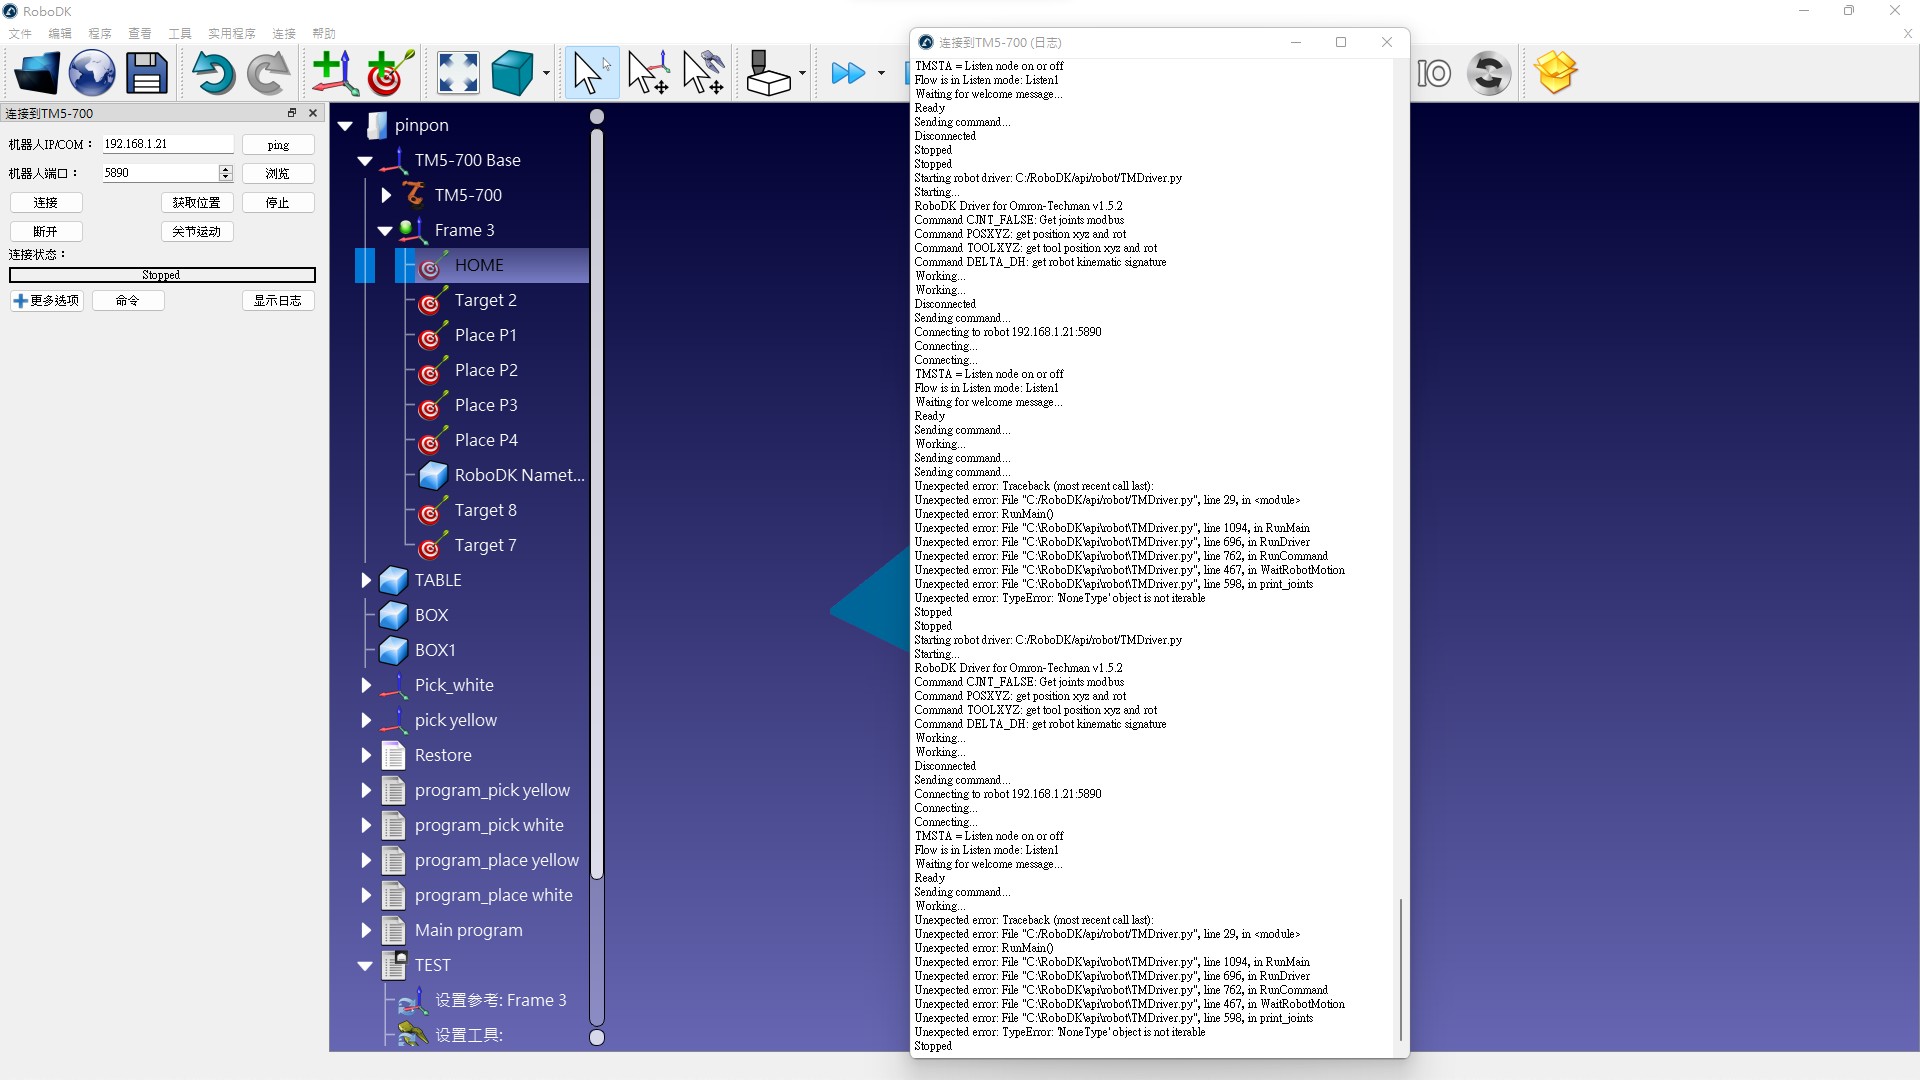The width and height of the screenshot is (1920, 1080).
Task: Open the IO toolbar icon
Action: [1434, 73]
